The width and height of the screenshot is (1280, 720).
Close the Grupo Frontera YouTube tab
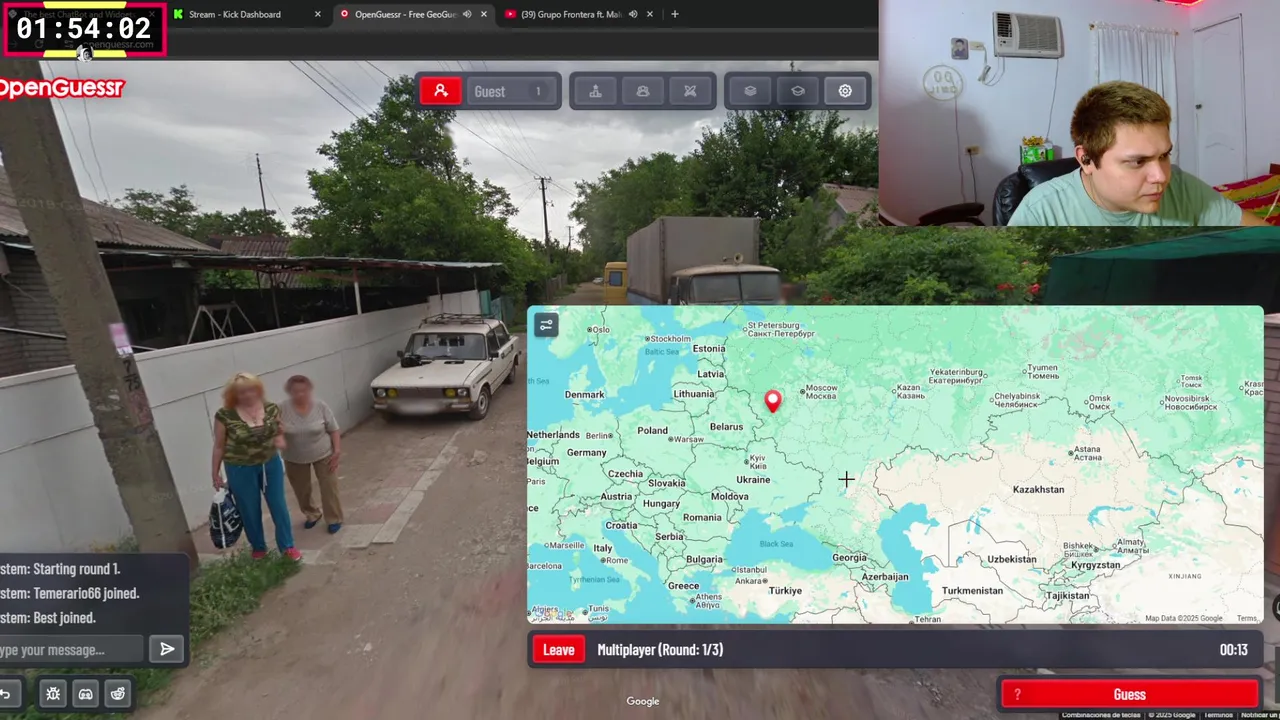[650, 14]
